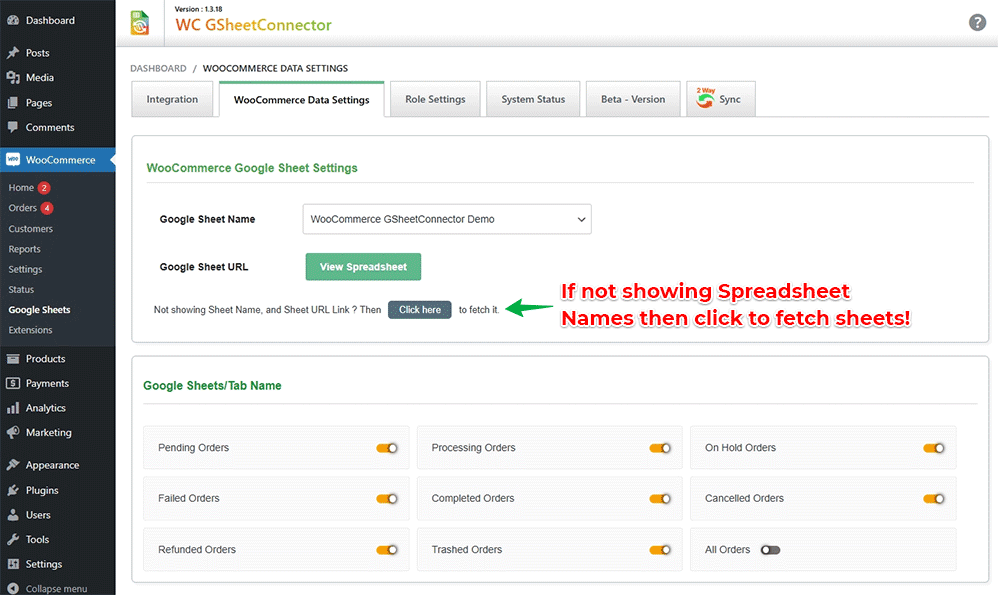
Task: Open the Google Sheet Name dropdown
Action: [x=447, y=219]
